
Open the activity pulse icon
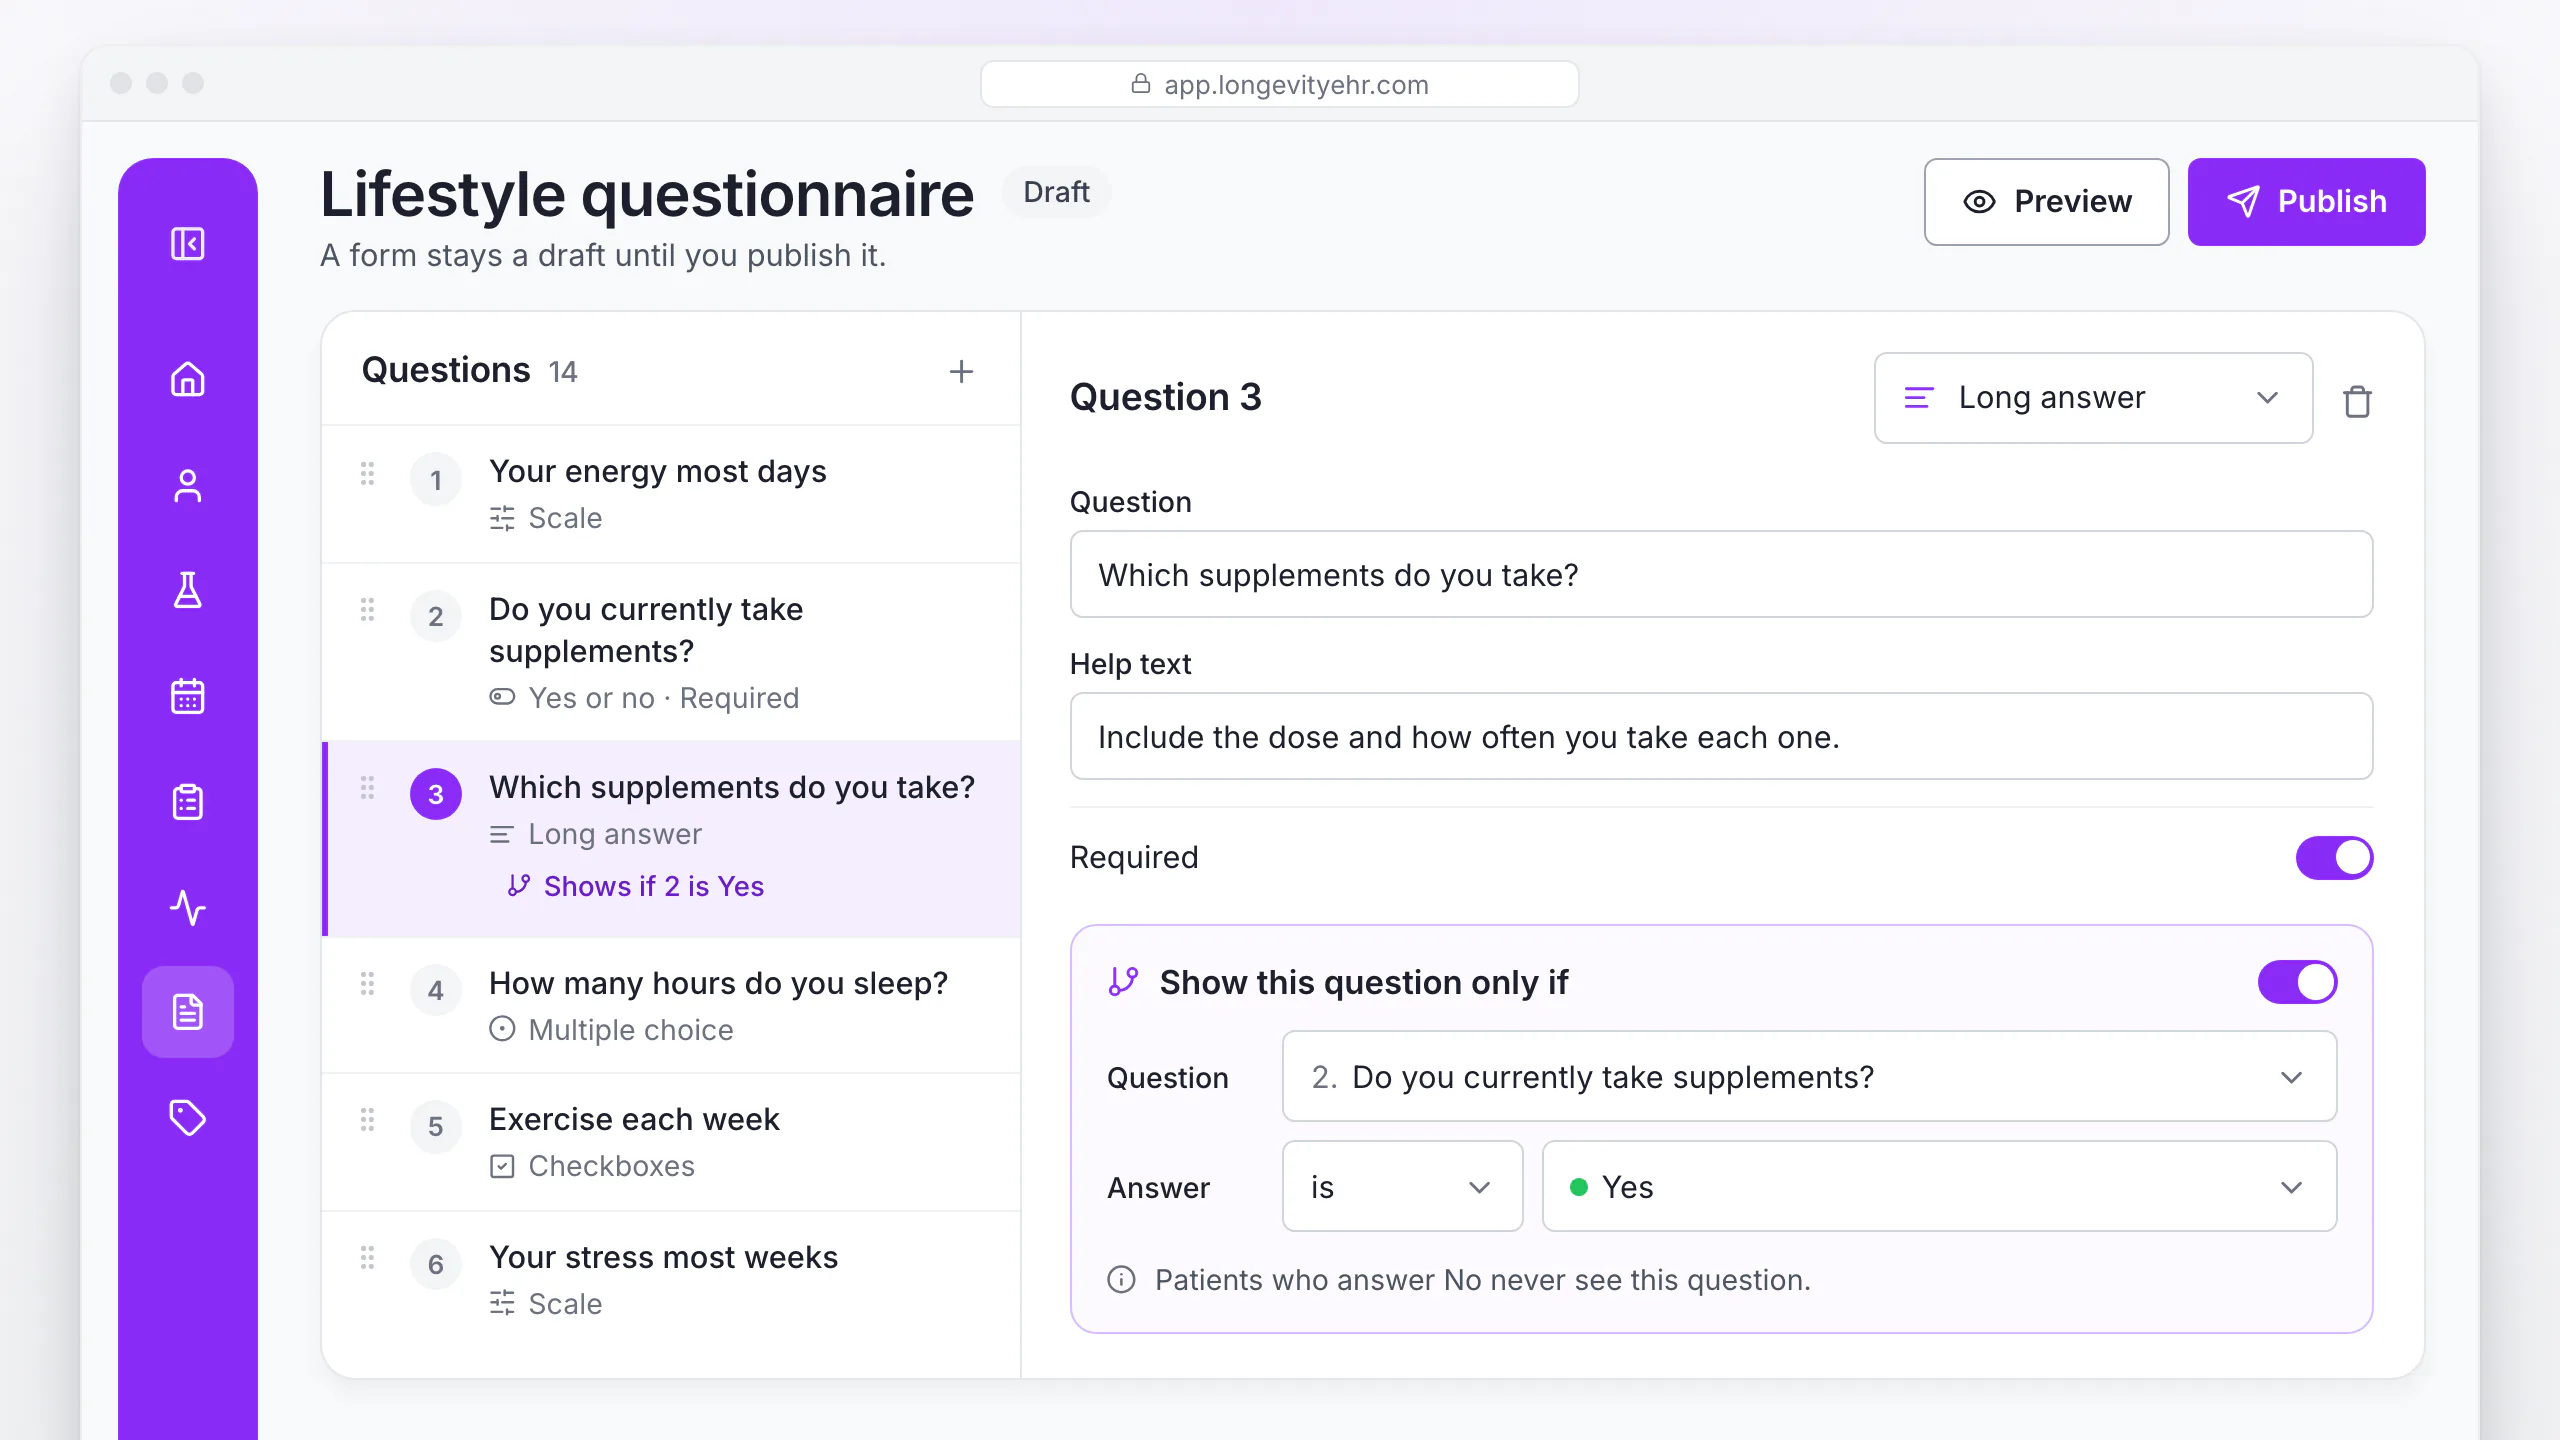(x=187, y=907)
